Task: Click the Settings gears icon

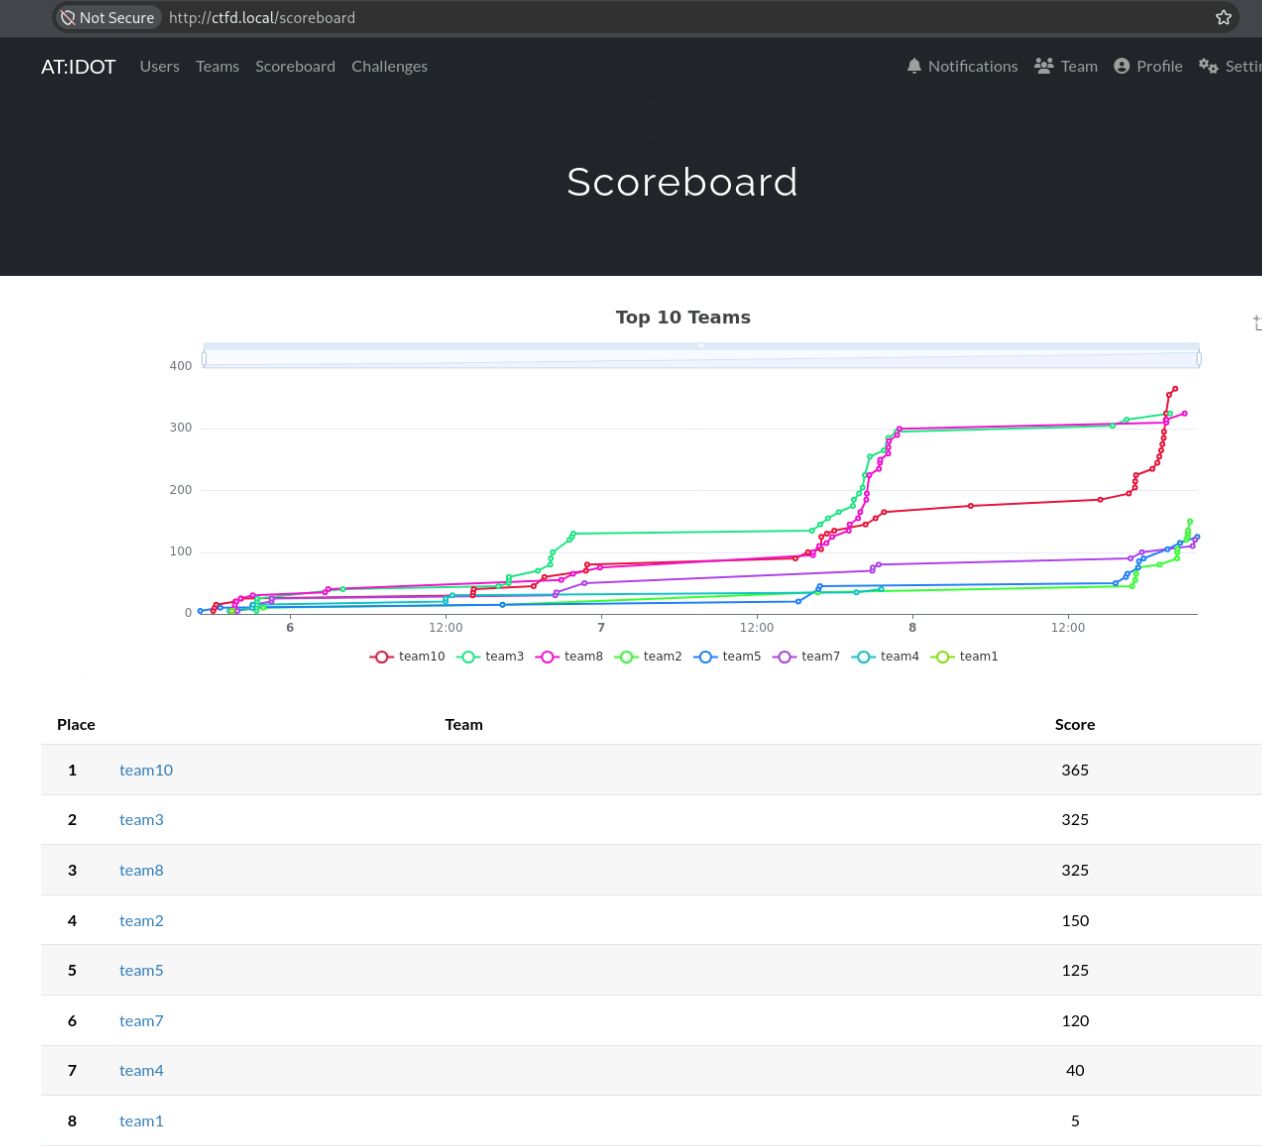Action: (1208, 66)
